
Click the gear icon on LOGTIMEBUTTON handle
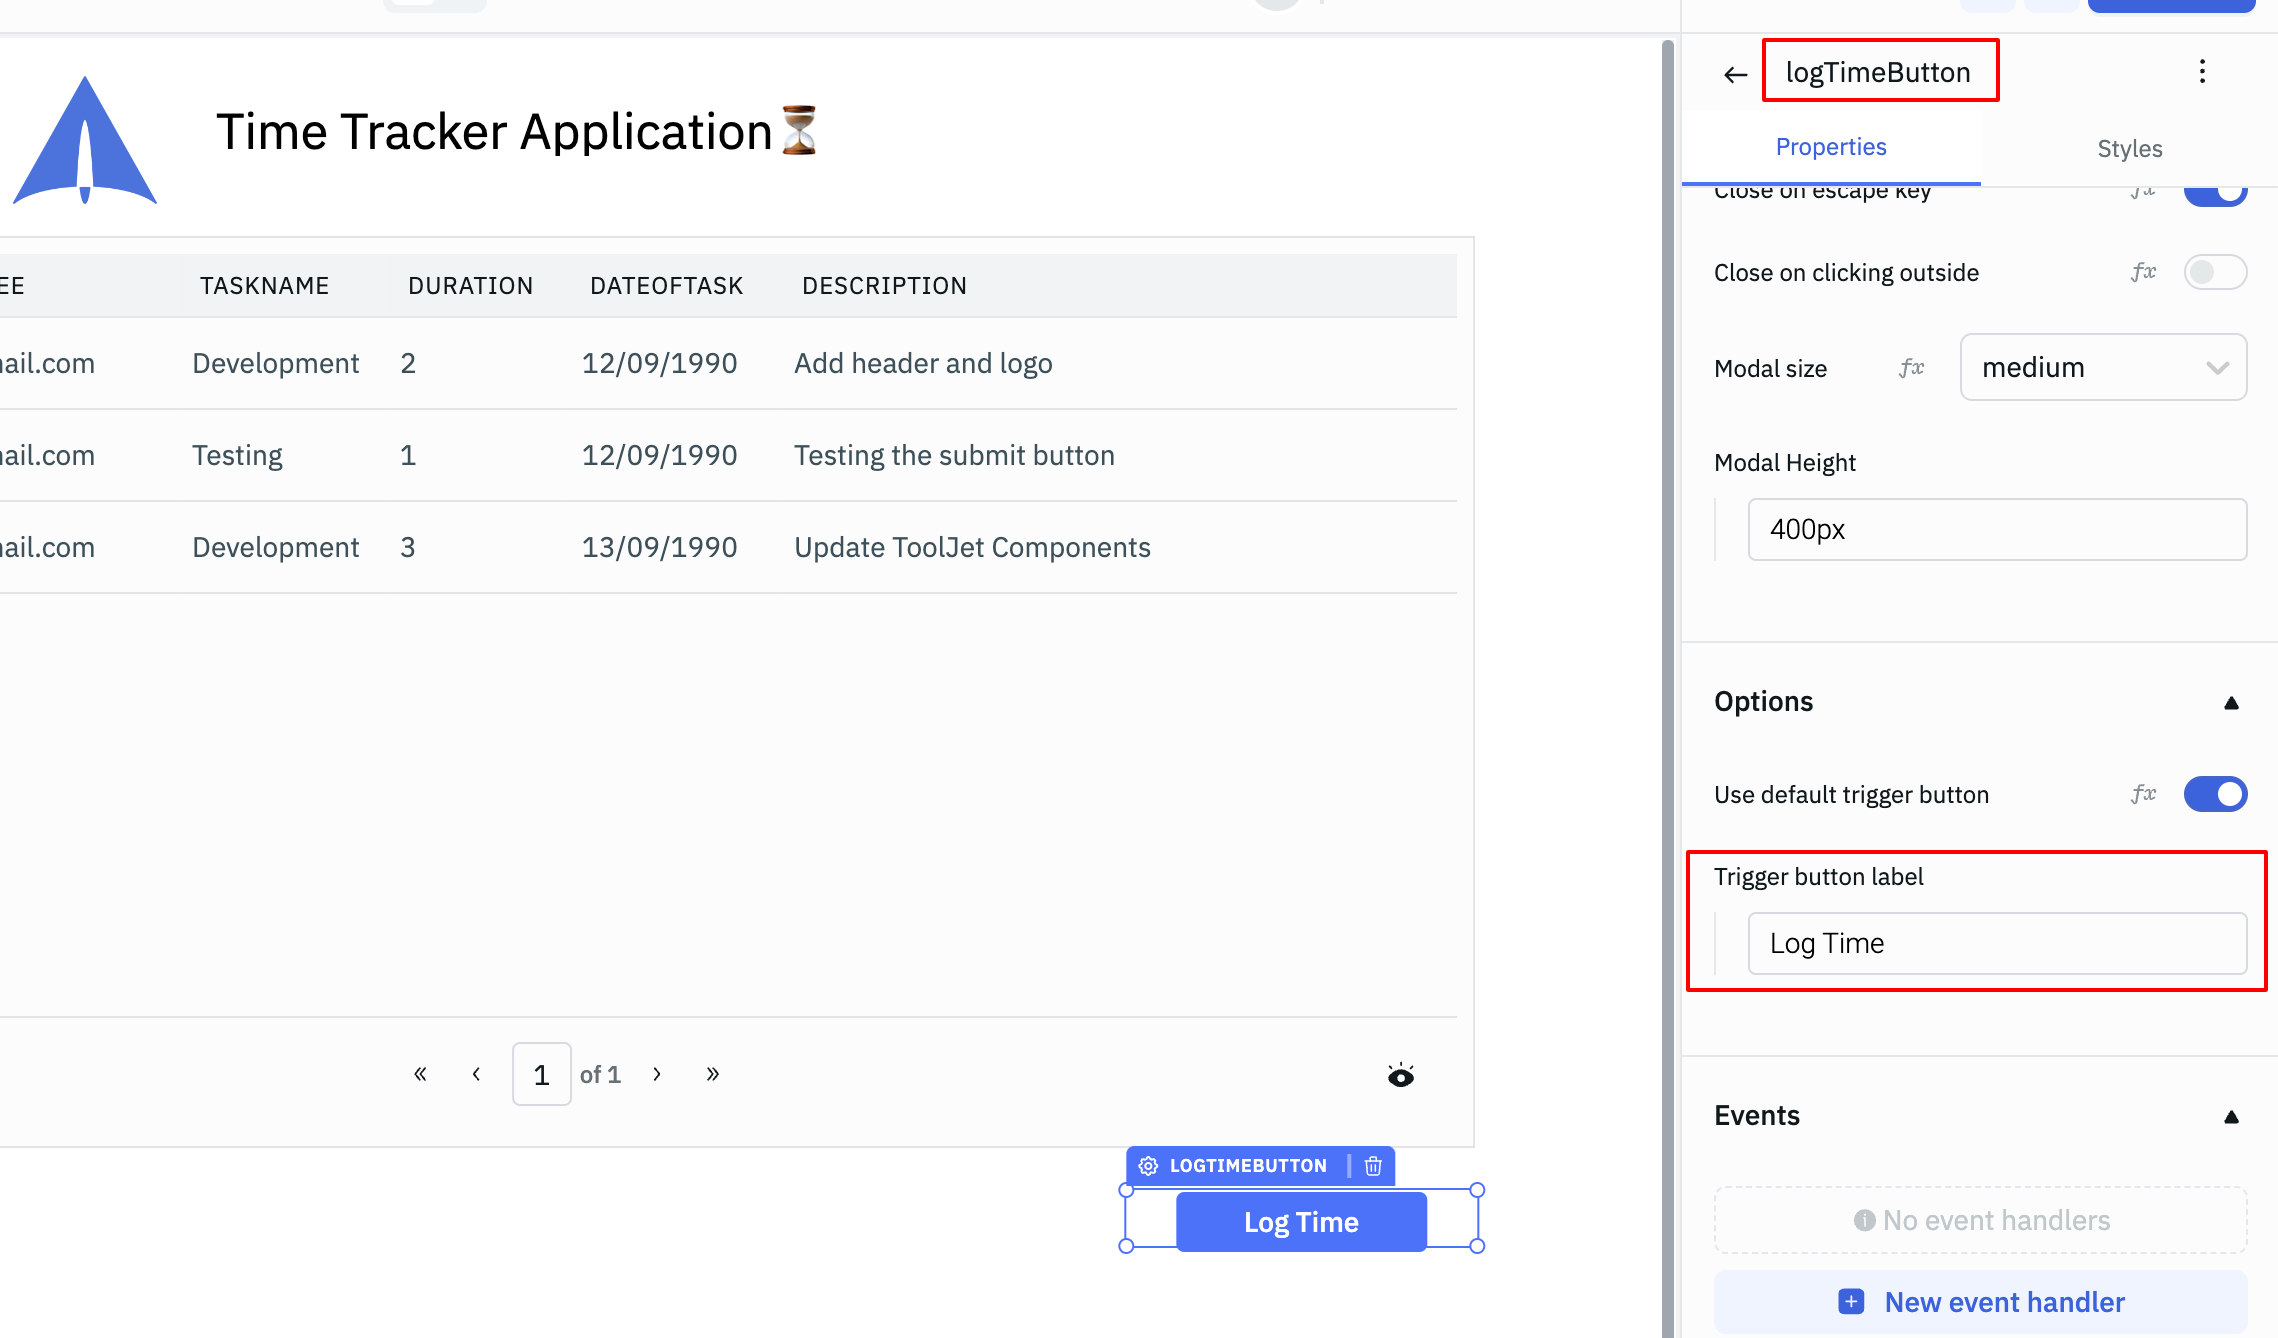[1148, 1166]
